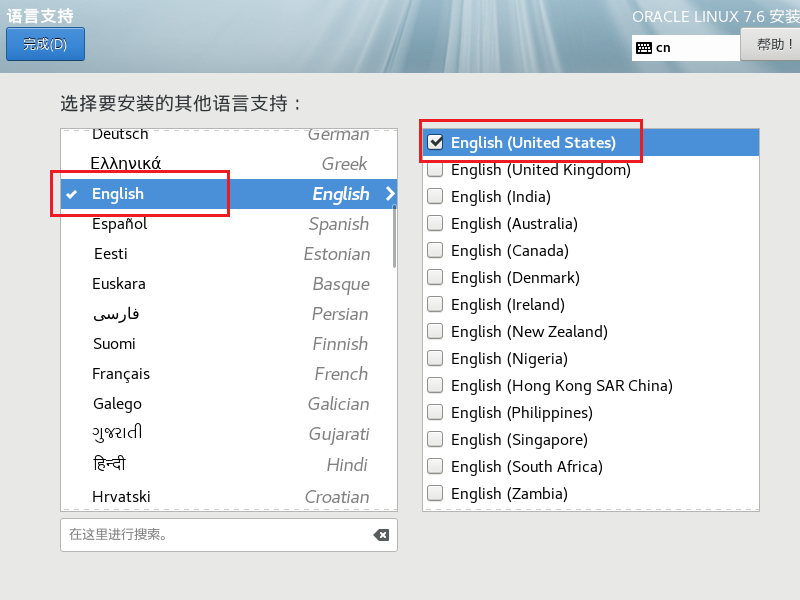This screenshot has width=800, height=600.
Task: Focus the language search input field
Action: click(215, 535)
